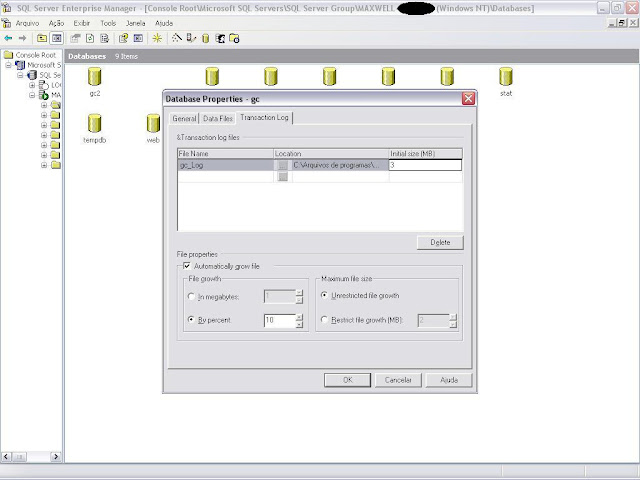The height and width of the screenshot is (480, 640).
Task: Expand the open Databases folder tree node
Action: 44,105
